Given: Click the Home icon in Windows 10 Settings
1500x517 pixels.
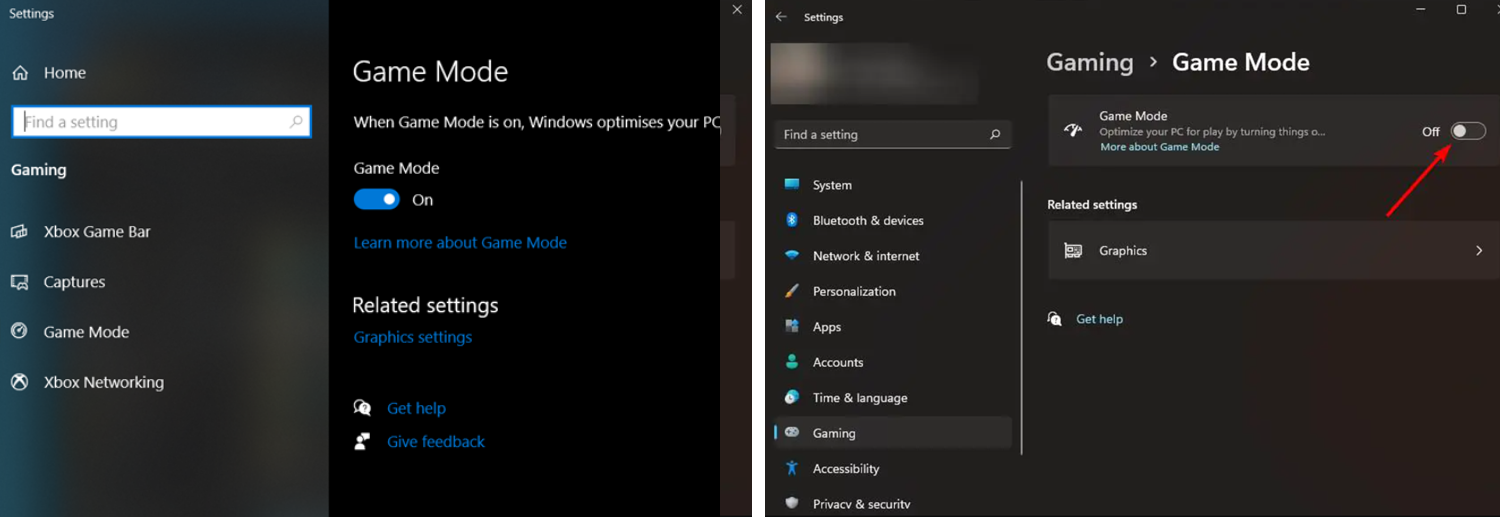Looking at the screenshot, I should click(x=20, y=73).
